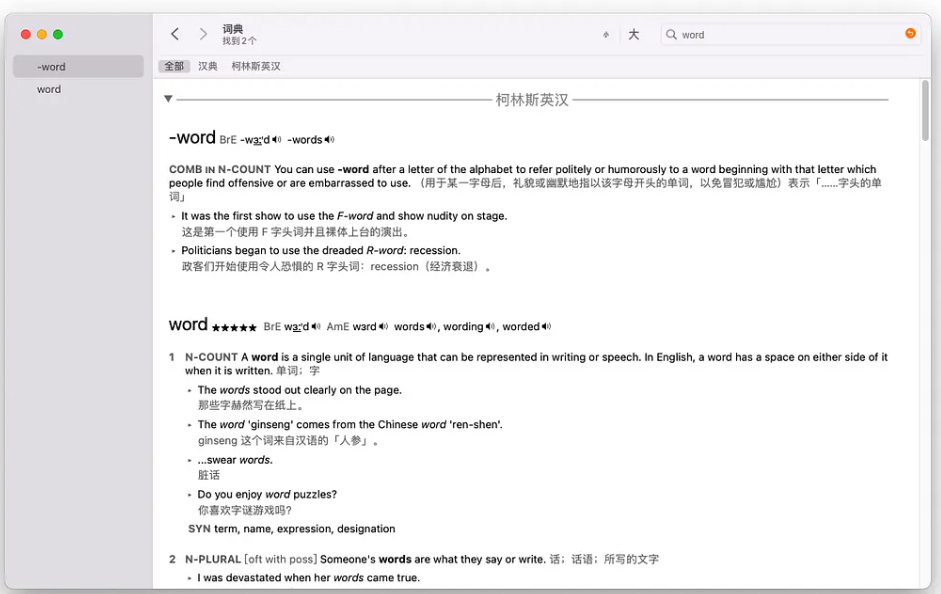Play pronunciation of -words

tap(329, 140)
